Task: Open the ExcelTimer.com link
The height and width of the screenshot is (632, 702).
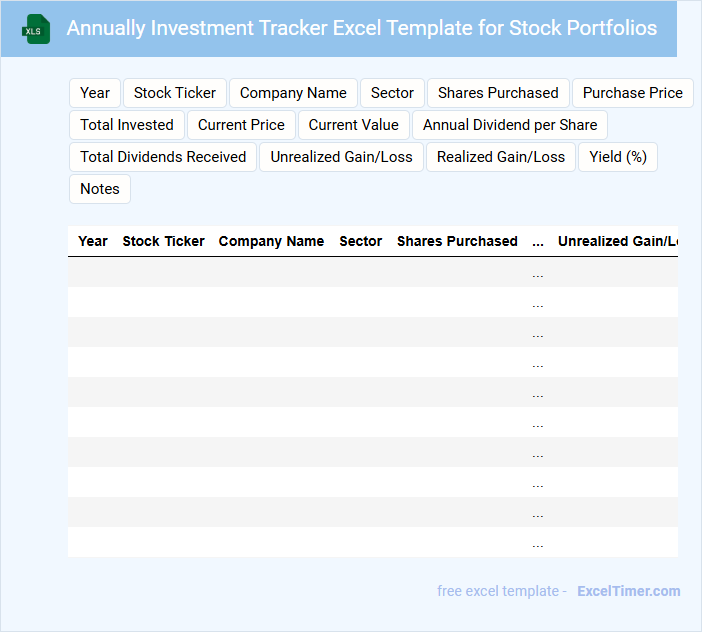Action: point(629,591)
